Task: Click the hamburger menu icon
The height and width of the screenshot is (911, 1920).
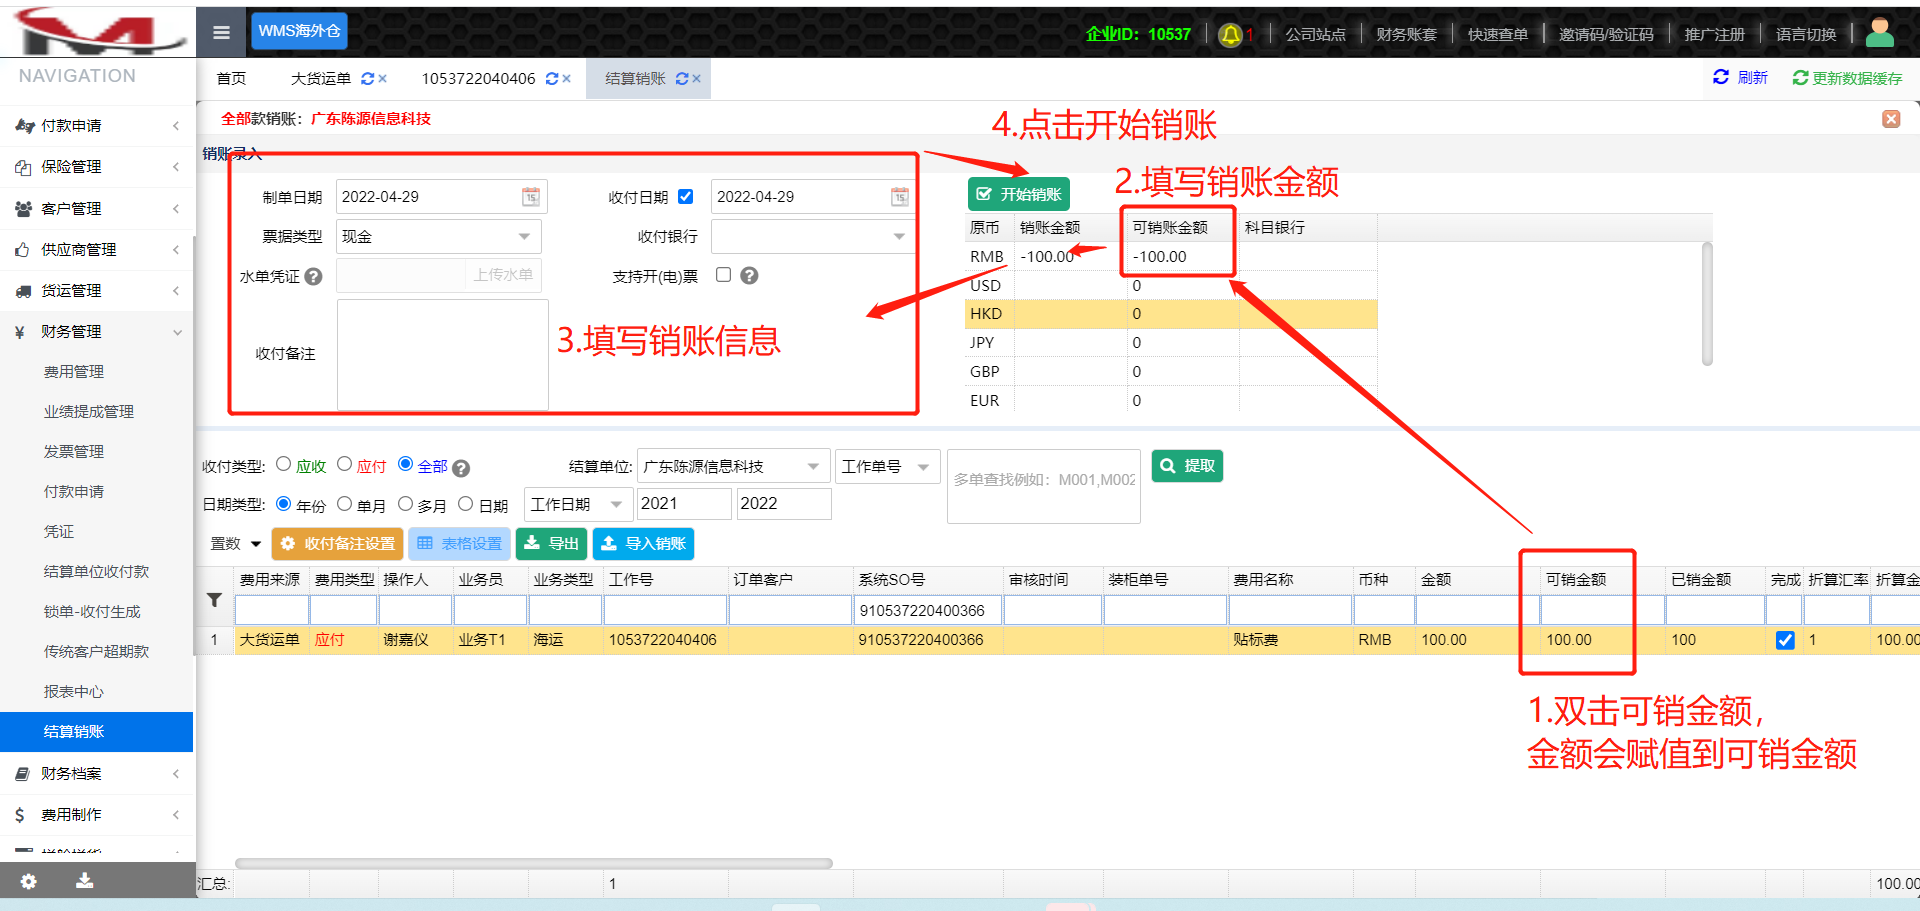Action: [x=221, y=33]
